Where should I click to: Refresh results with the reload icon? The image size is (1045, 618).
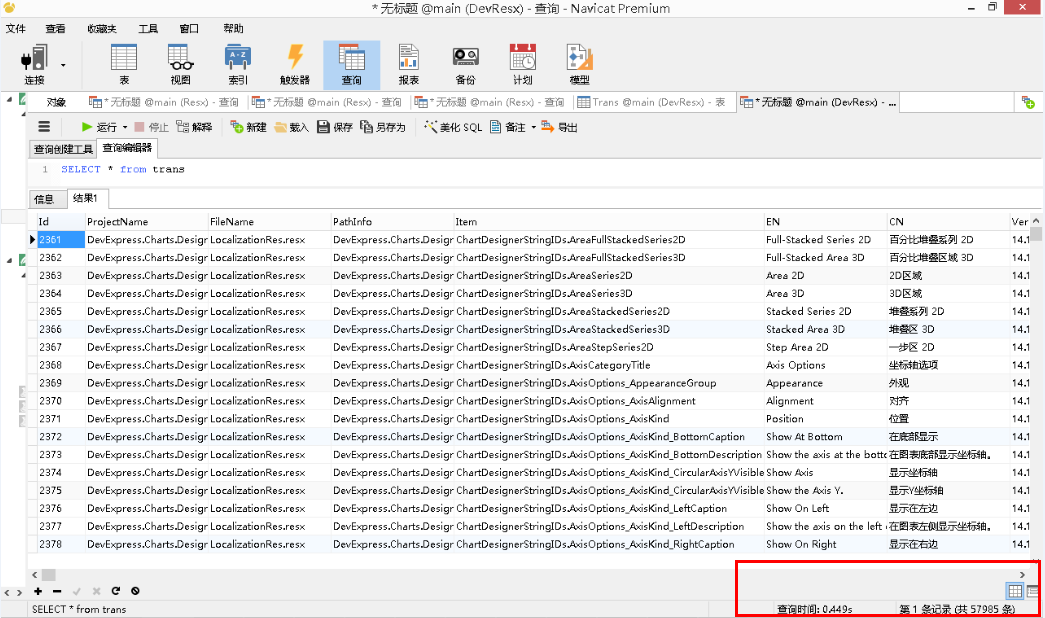(115, 591)
